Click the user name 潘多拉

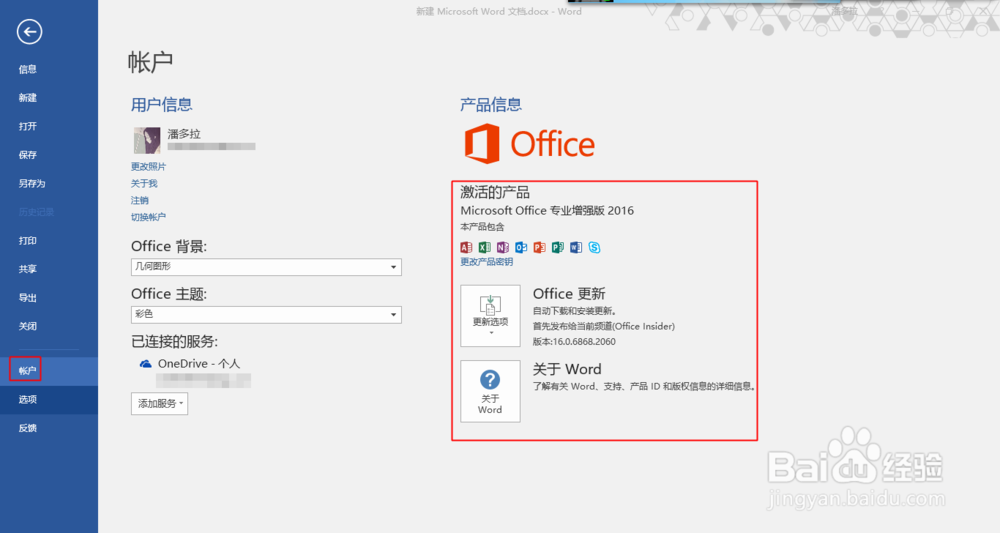click(184, 134)
